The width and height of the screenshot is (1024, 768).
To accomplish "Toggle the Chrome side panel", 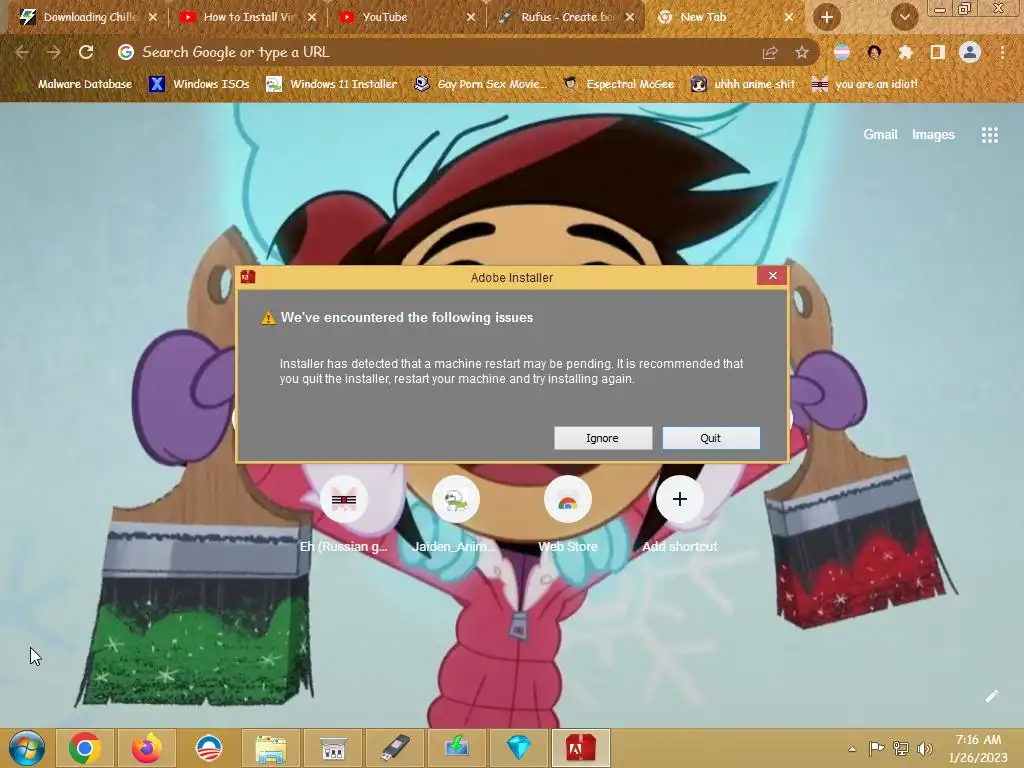I will 938,52.
